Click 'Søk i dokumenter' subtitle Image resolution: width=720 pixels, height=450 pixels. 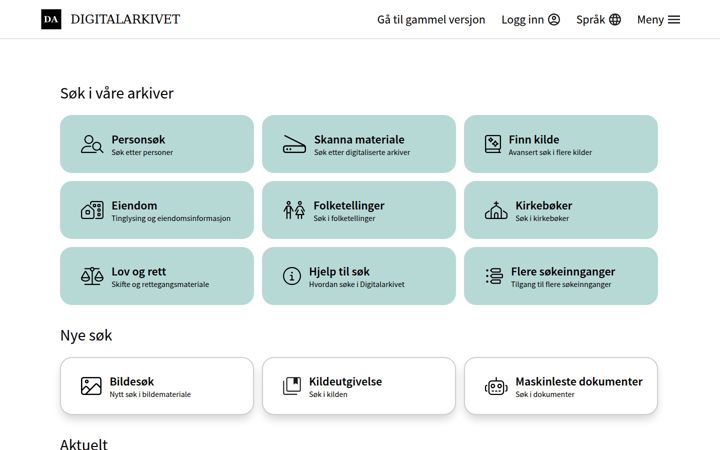point(545,394)
